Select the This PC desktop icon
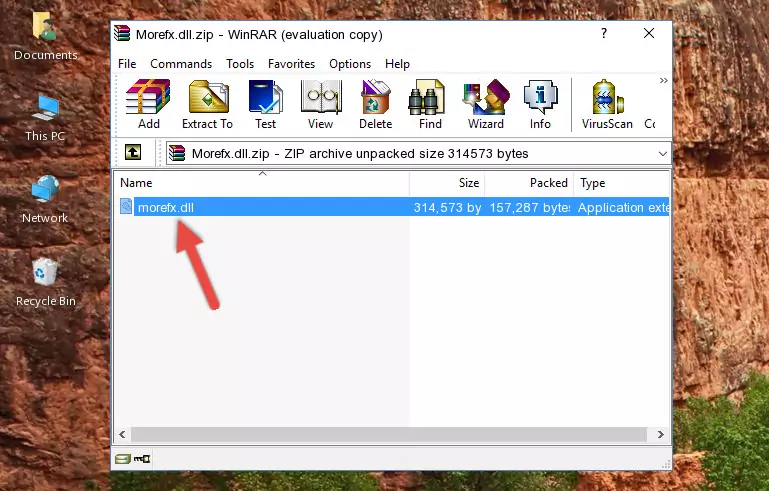The height and width of the screenshot is (491, 769). click(45, 118)
